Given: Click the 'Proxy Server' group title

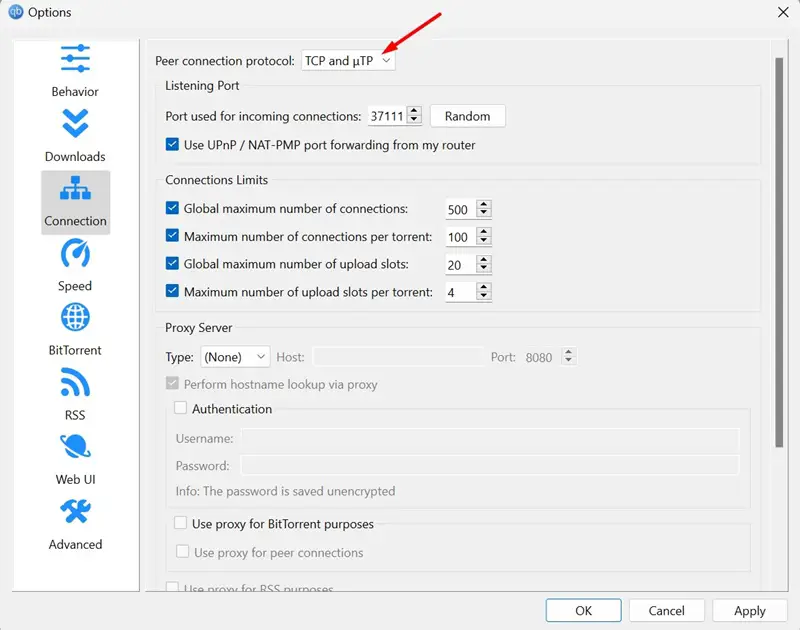Looking at the screenshot, I should tap(198, 327).
